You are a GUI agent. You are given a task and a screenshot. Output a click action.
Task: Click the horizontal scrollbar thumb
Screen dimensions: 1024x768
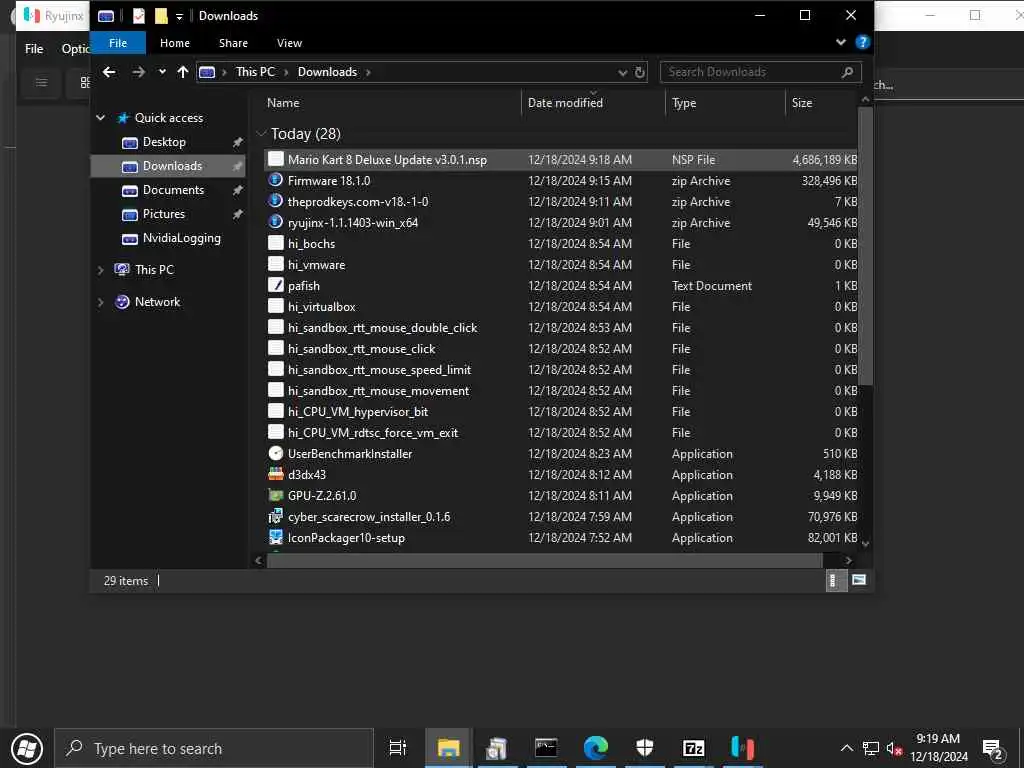pyautogui.click(x=545, y=560)
